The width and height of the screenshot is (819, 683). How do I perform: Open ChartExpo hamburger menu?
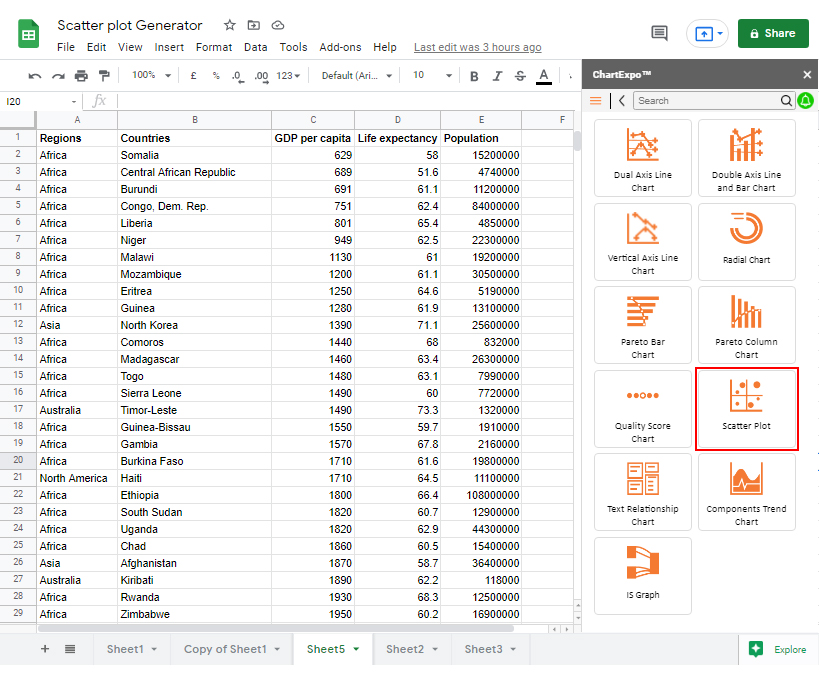tap(595, 101)
